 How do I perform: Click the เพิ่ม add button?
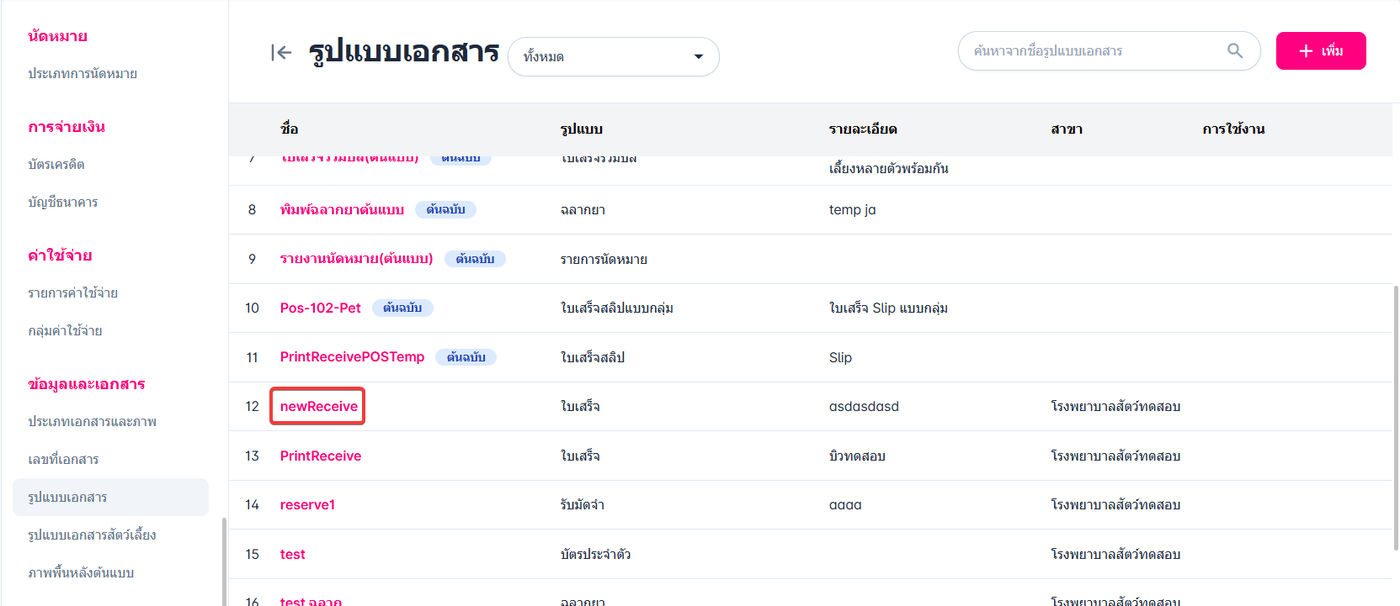1320,51
